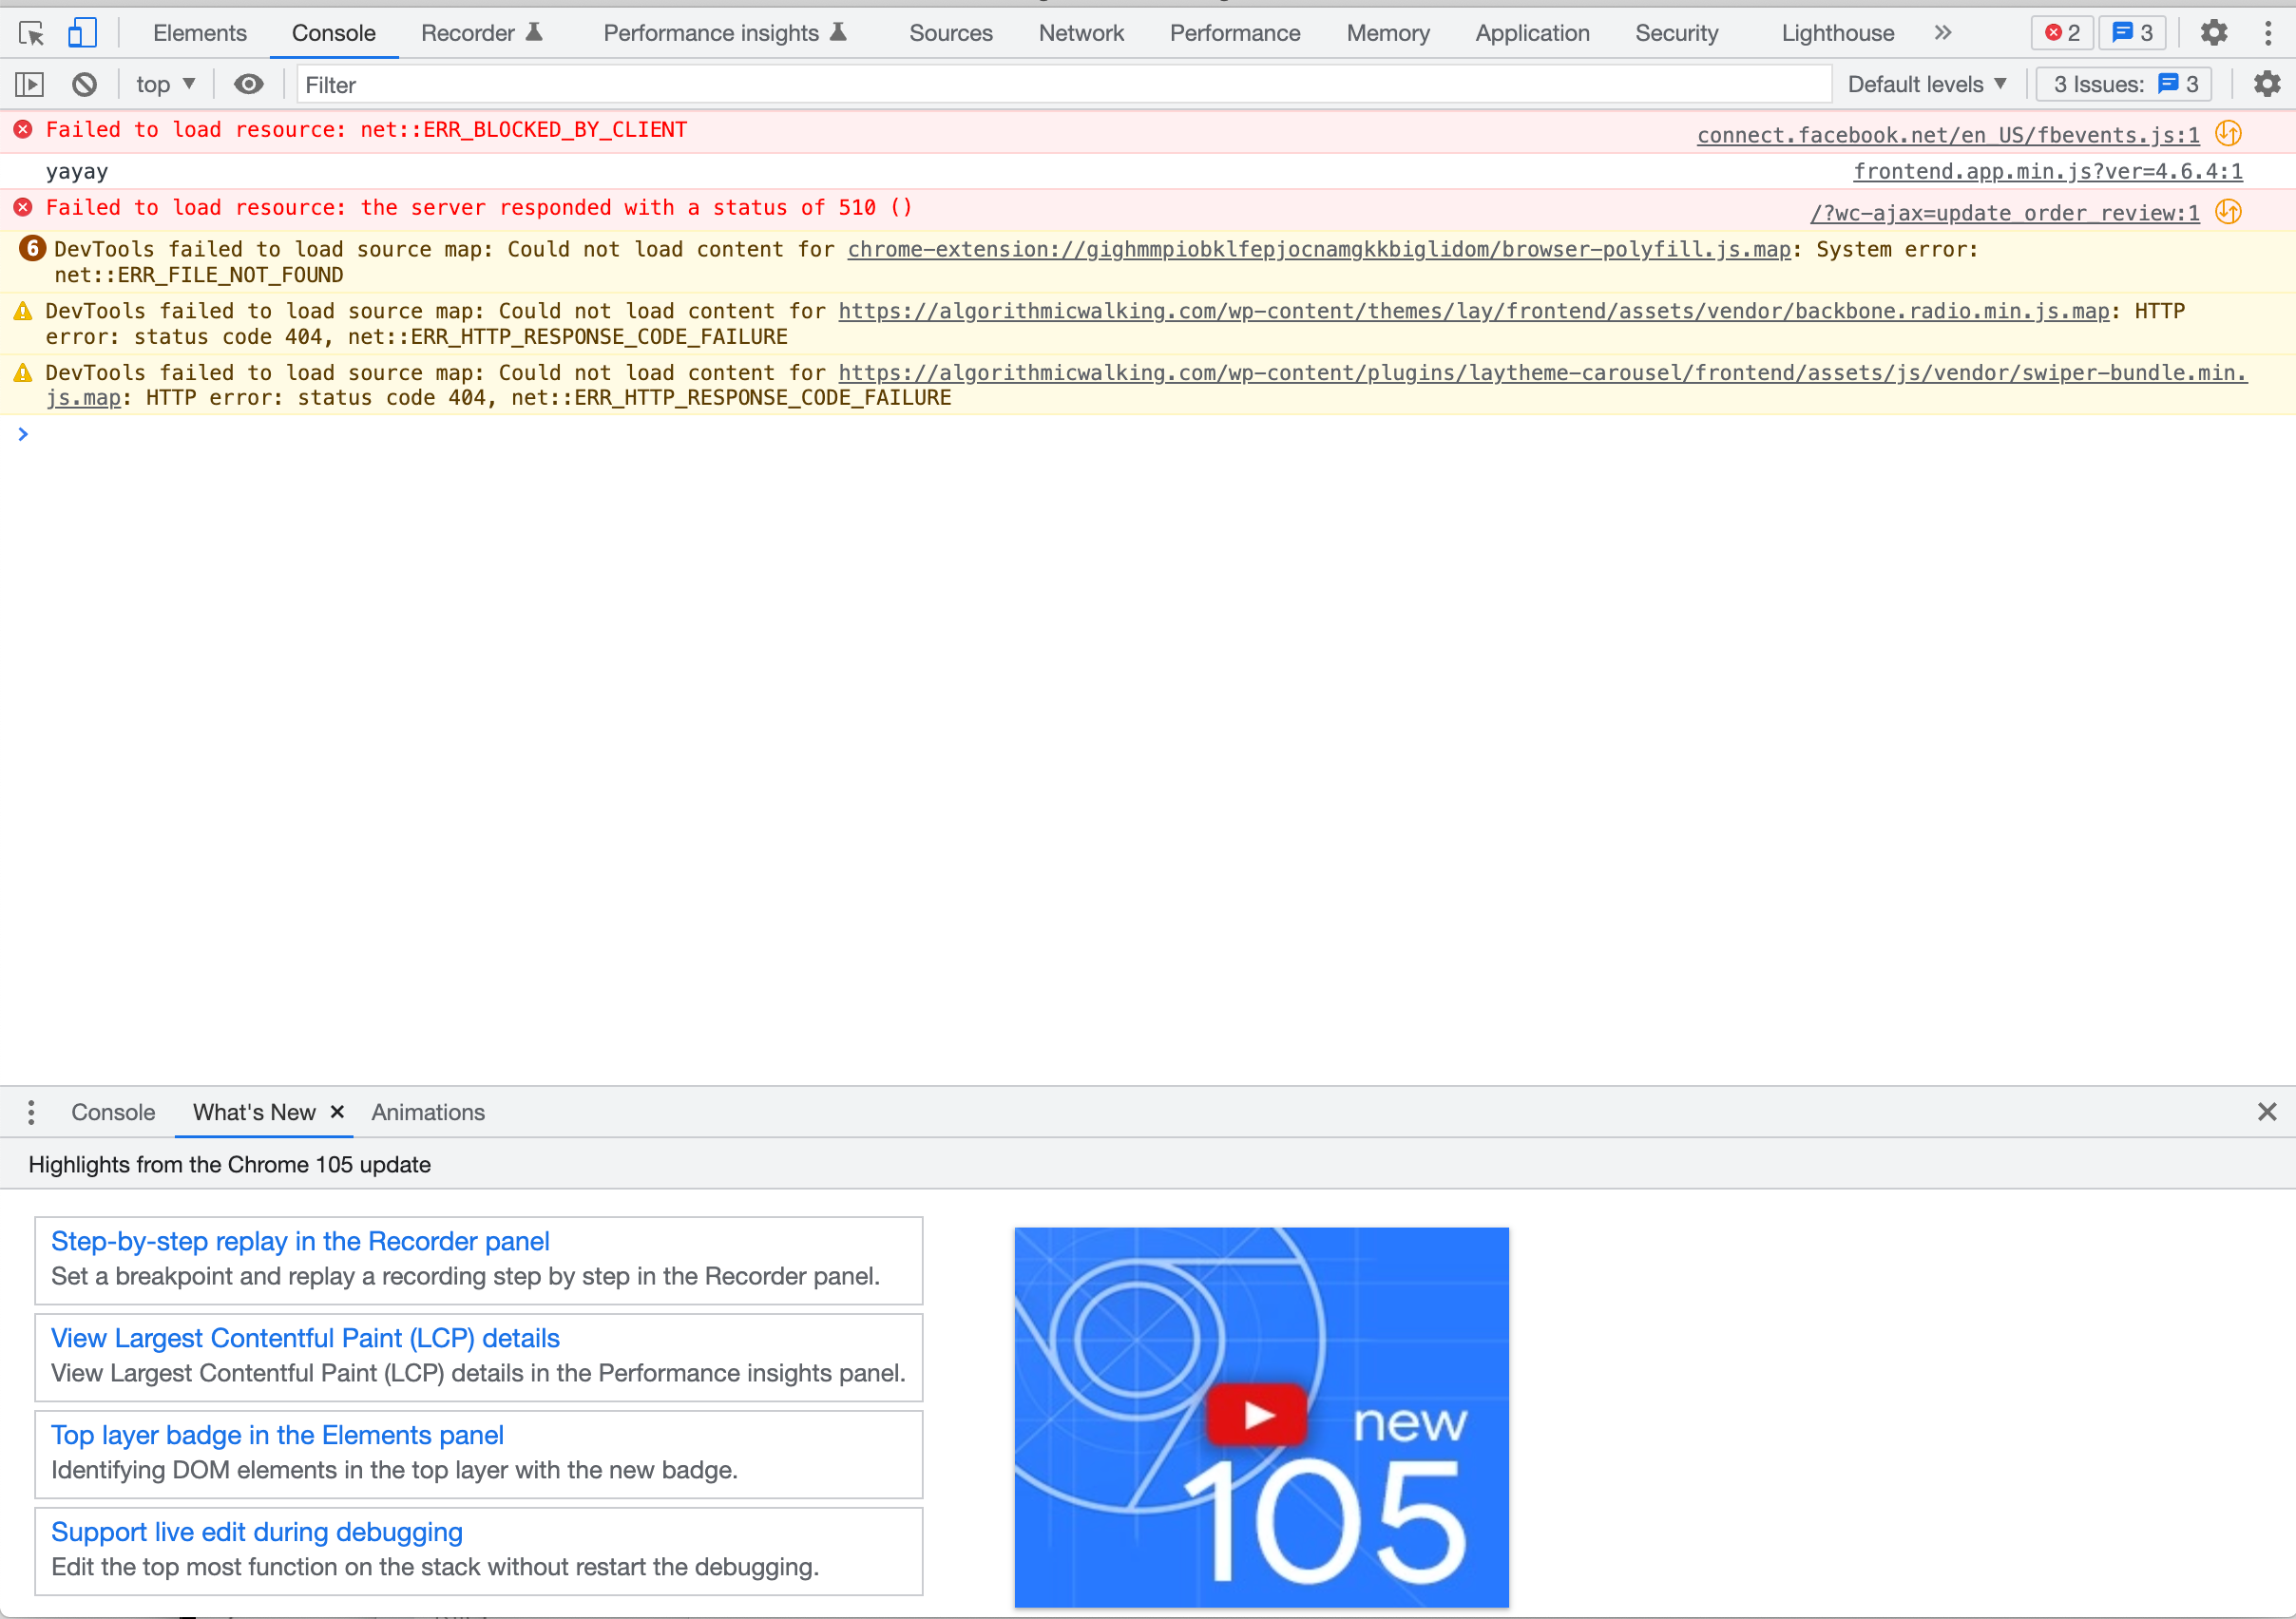
Task: Open Step-by-step replay in Recorder link
Action: click(x=300, y=1241)
